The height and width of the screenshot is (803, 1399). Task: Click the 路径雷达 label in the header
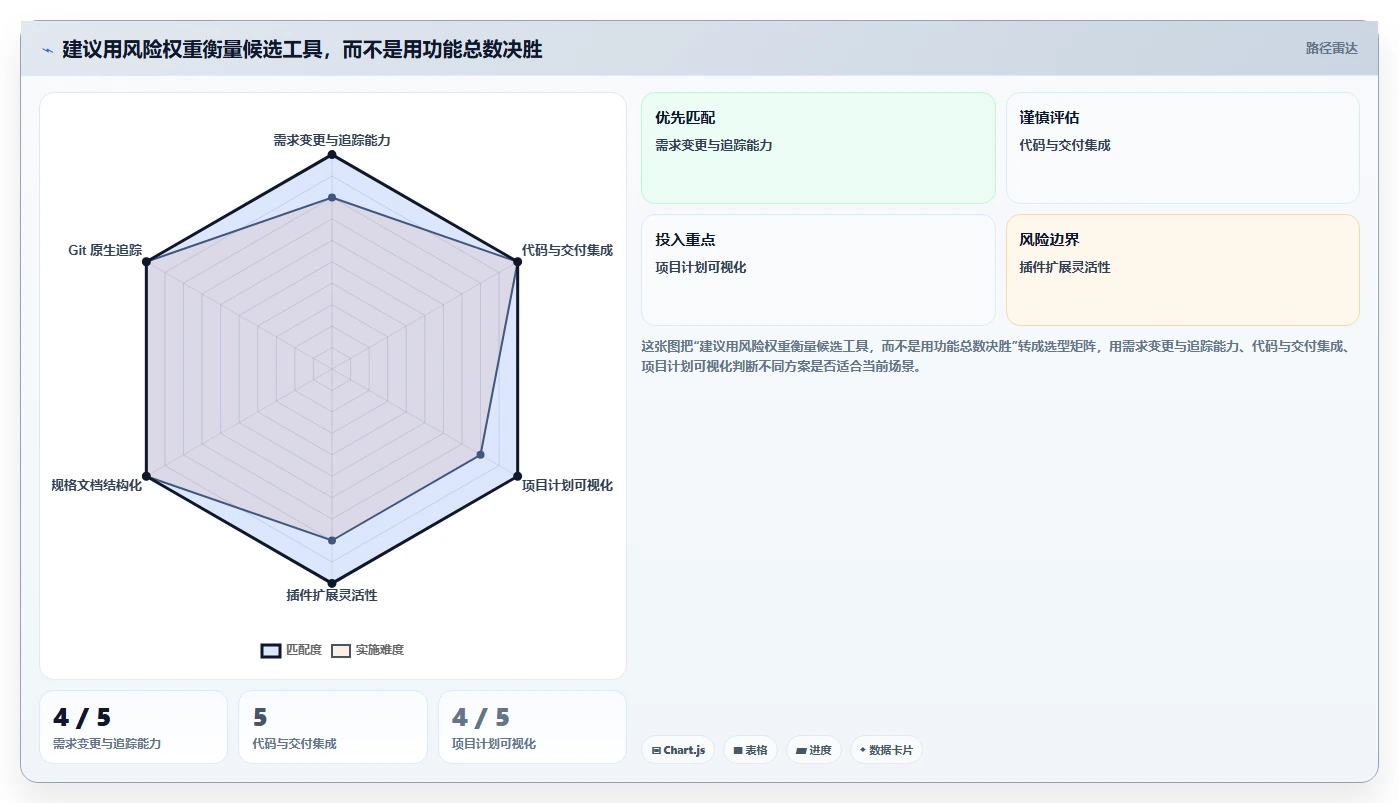(x=1331, y=48)
